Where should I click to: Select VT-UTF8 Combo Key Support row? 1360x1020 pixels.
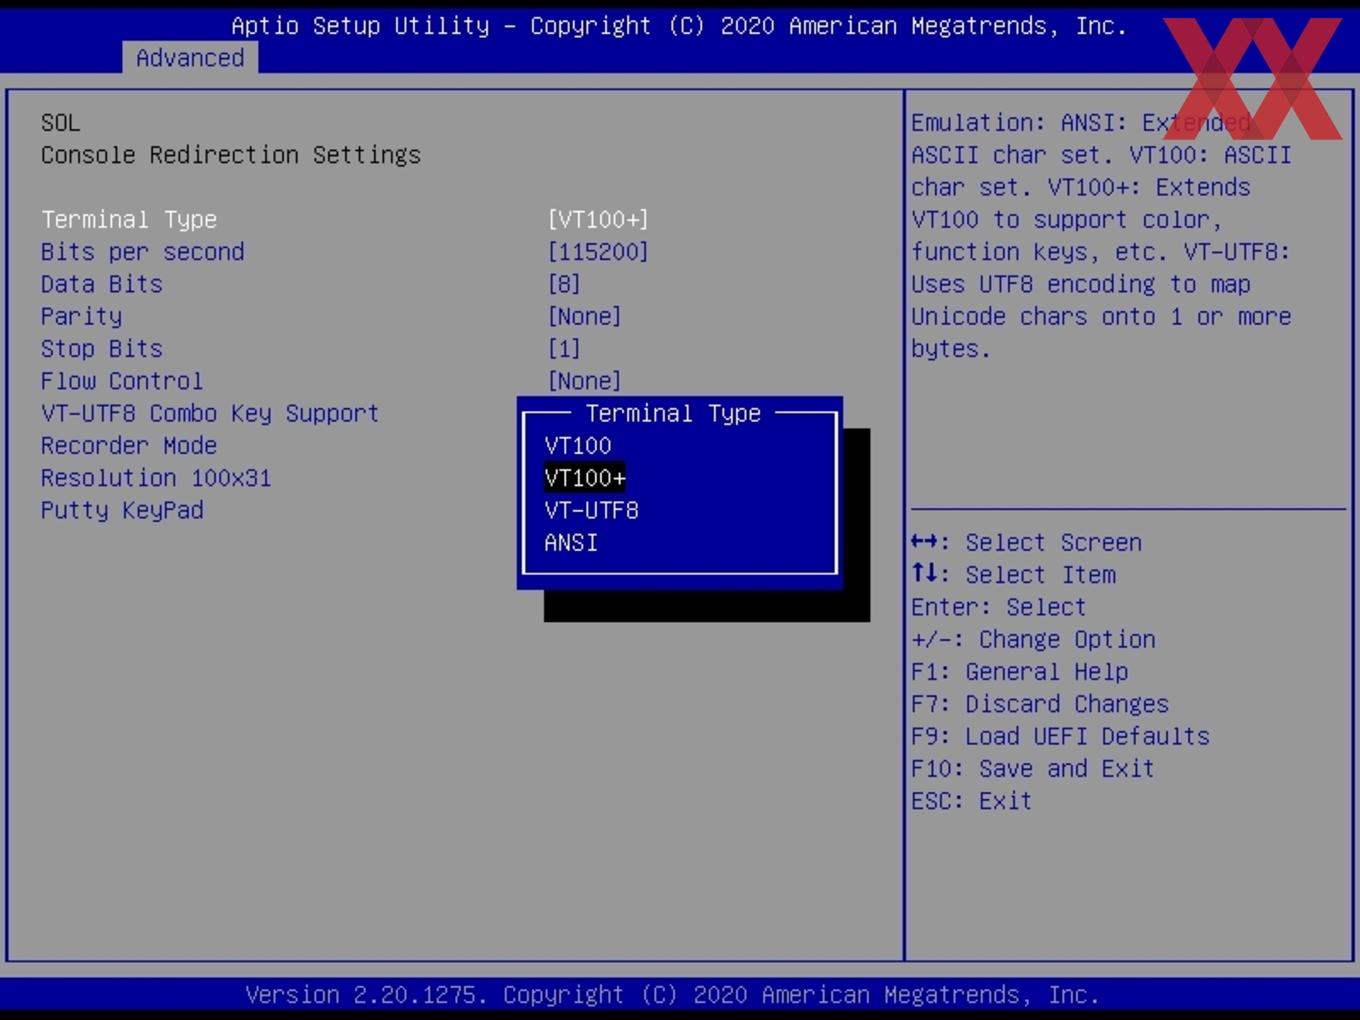(x=210, y=414)
